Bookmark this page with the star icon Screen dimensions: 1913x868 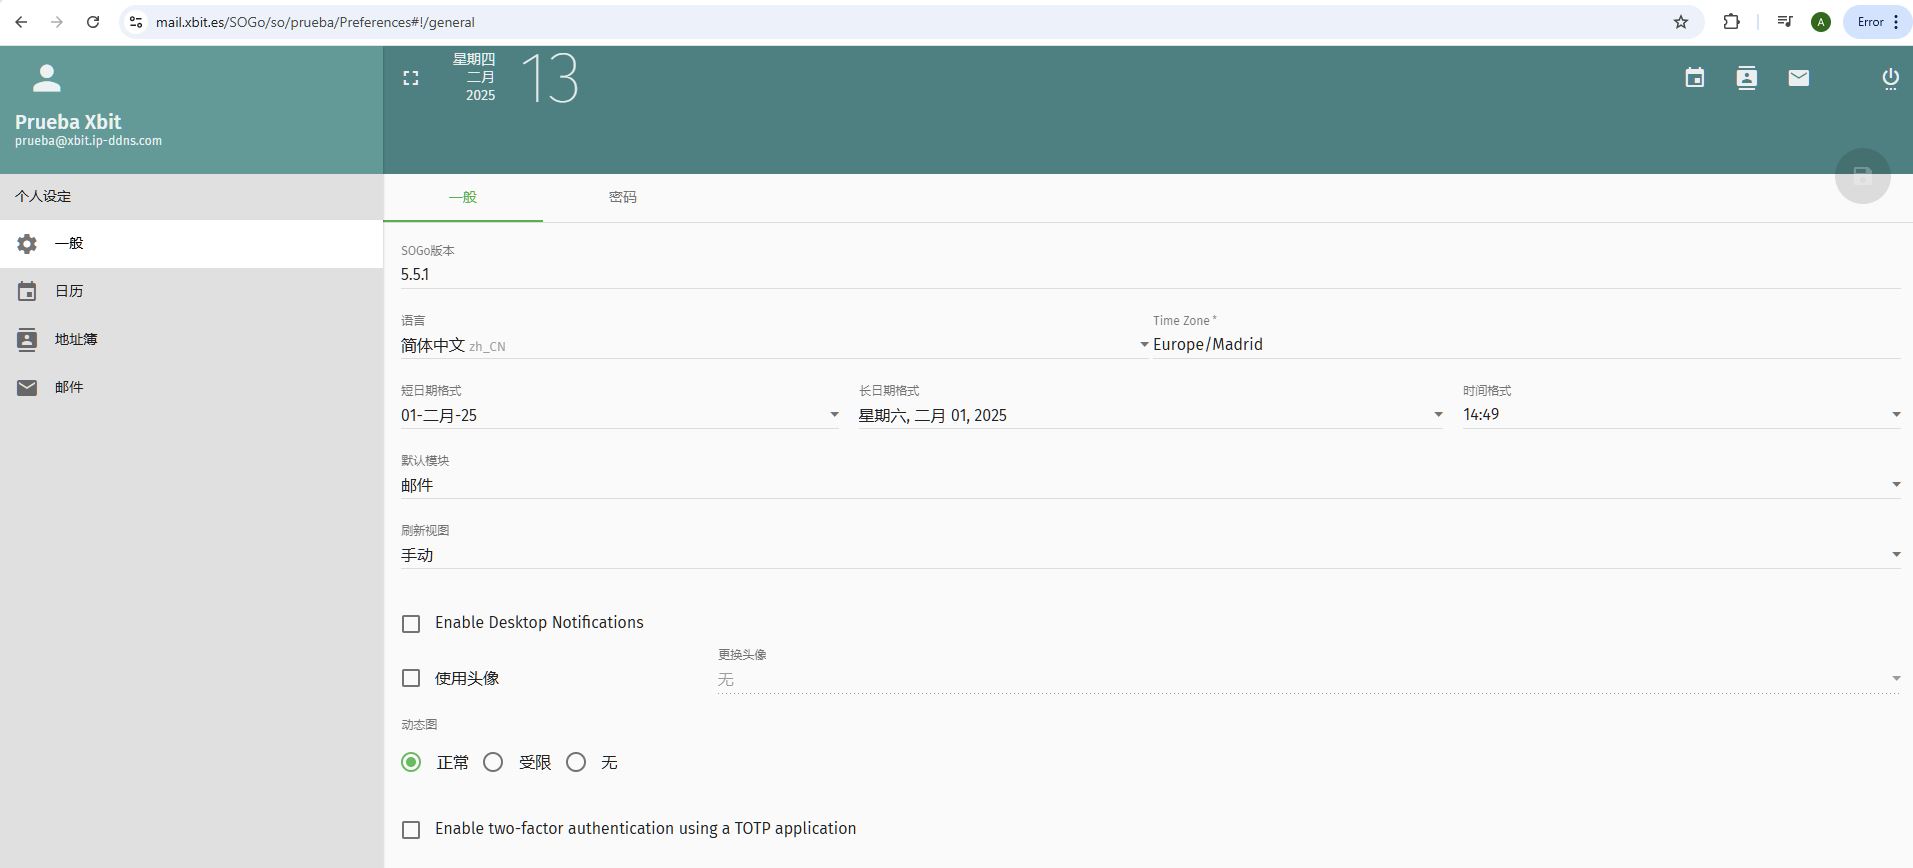[1681, 22]
